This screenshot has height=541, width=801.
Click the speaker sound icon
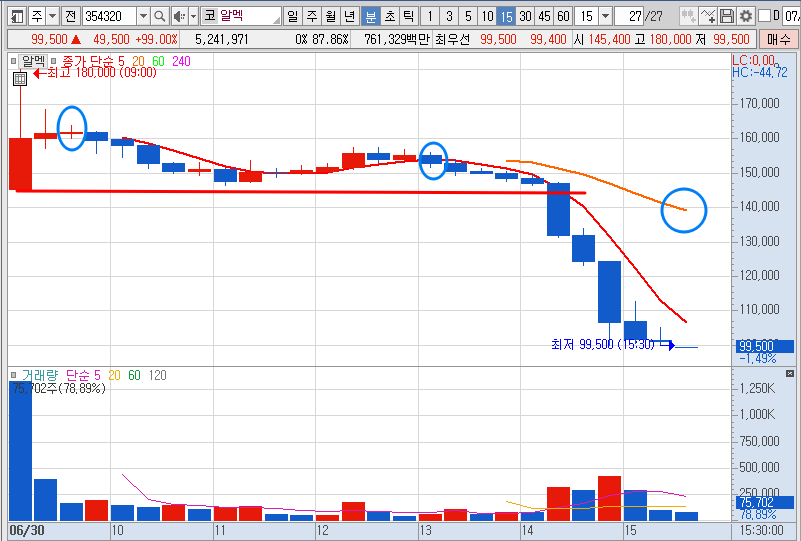coord(179,16)
